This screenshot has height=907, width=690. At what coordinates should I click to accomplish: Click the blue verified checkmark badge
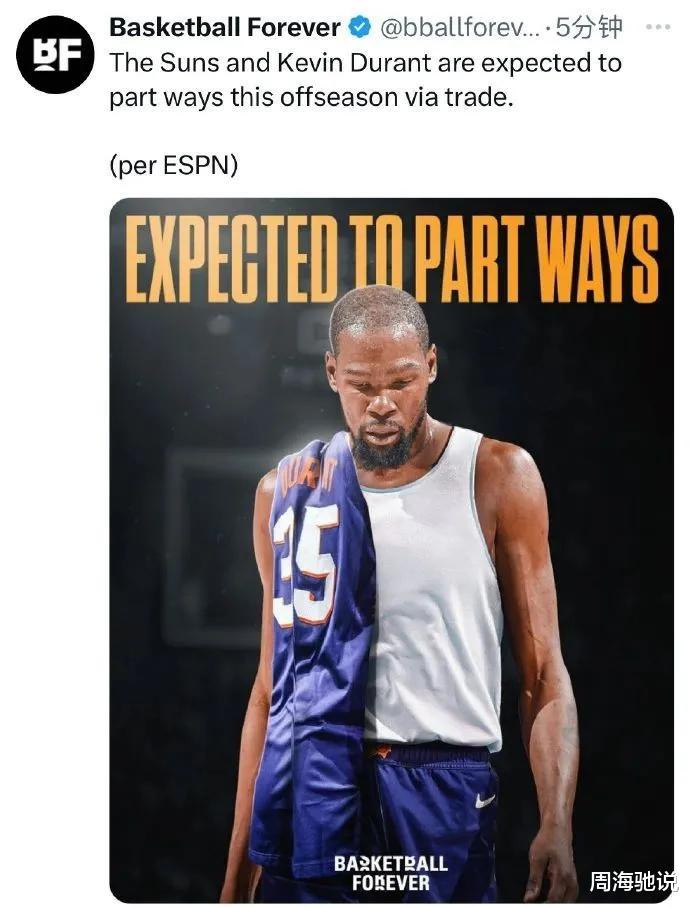point(360,28)
